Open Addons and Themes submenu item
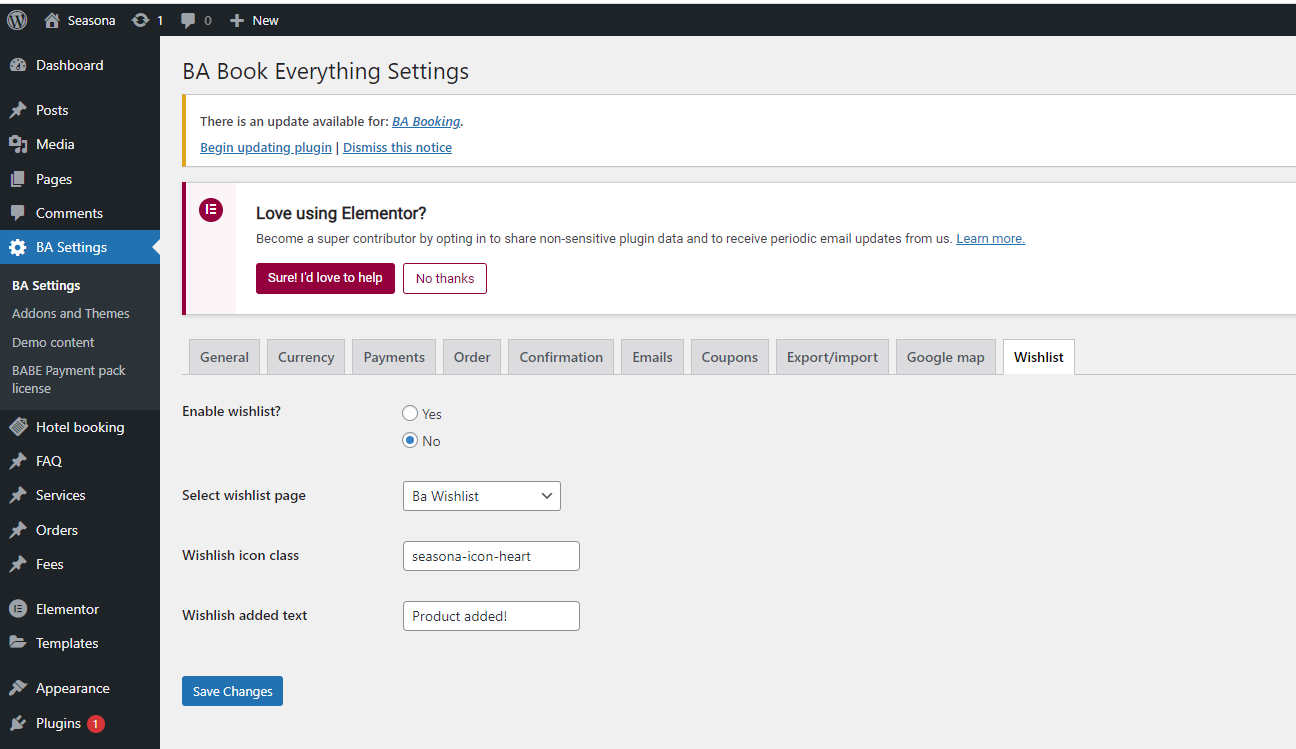 [71, 313]
